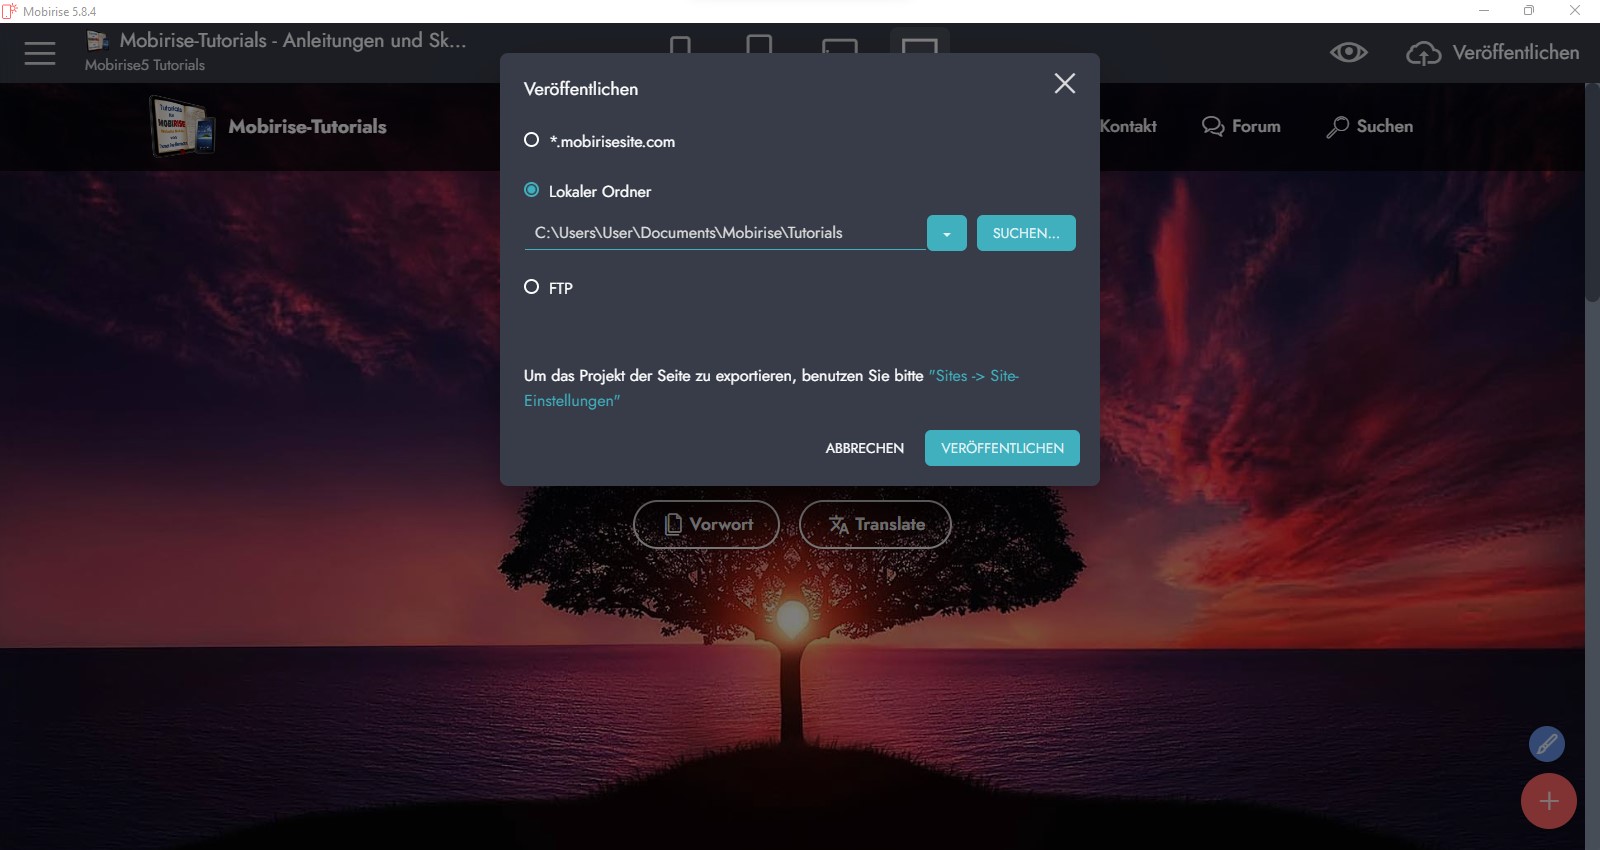The height and width of the screenshot is (850, 1600).
Task: Expand the folder path dropdown arrow
Action: pyautogui.click(x=946, y=233)
